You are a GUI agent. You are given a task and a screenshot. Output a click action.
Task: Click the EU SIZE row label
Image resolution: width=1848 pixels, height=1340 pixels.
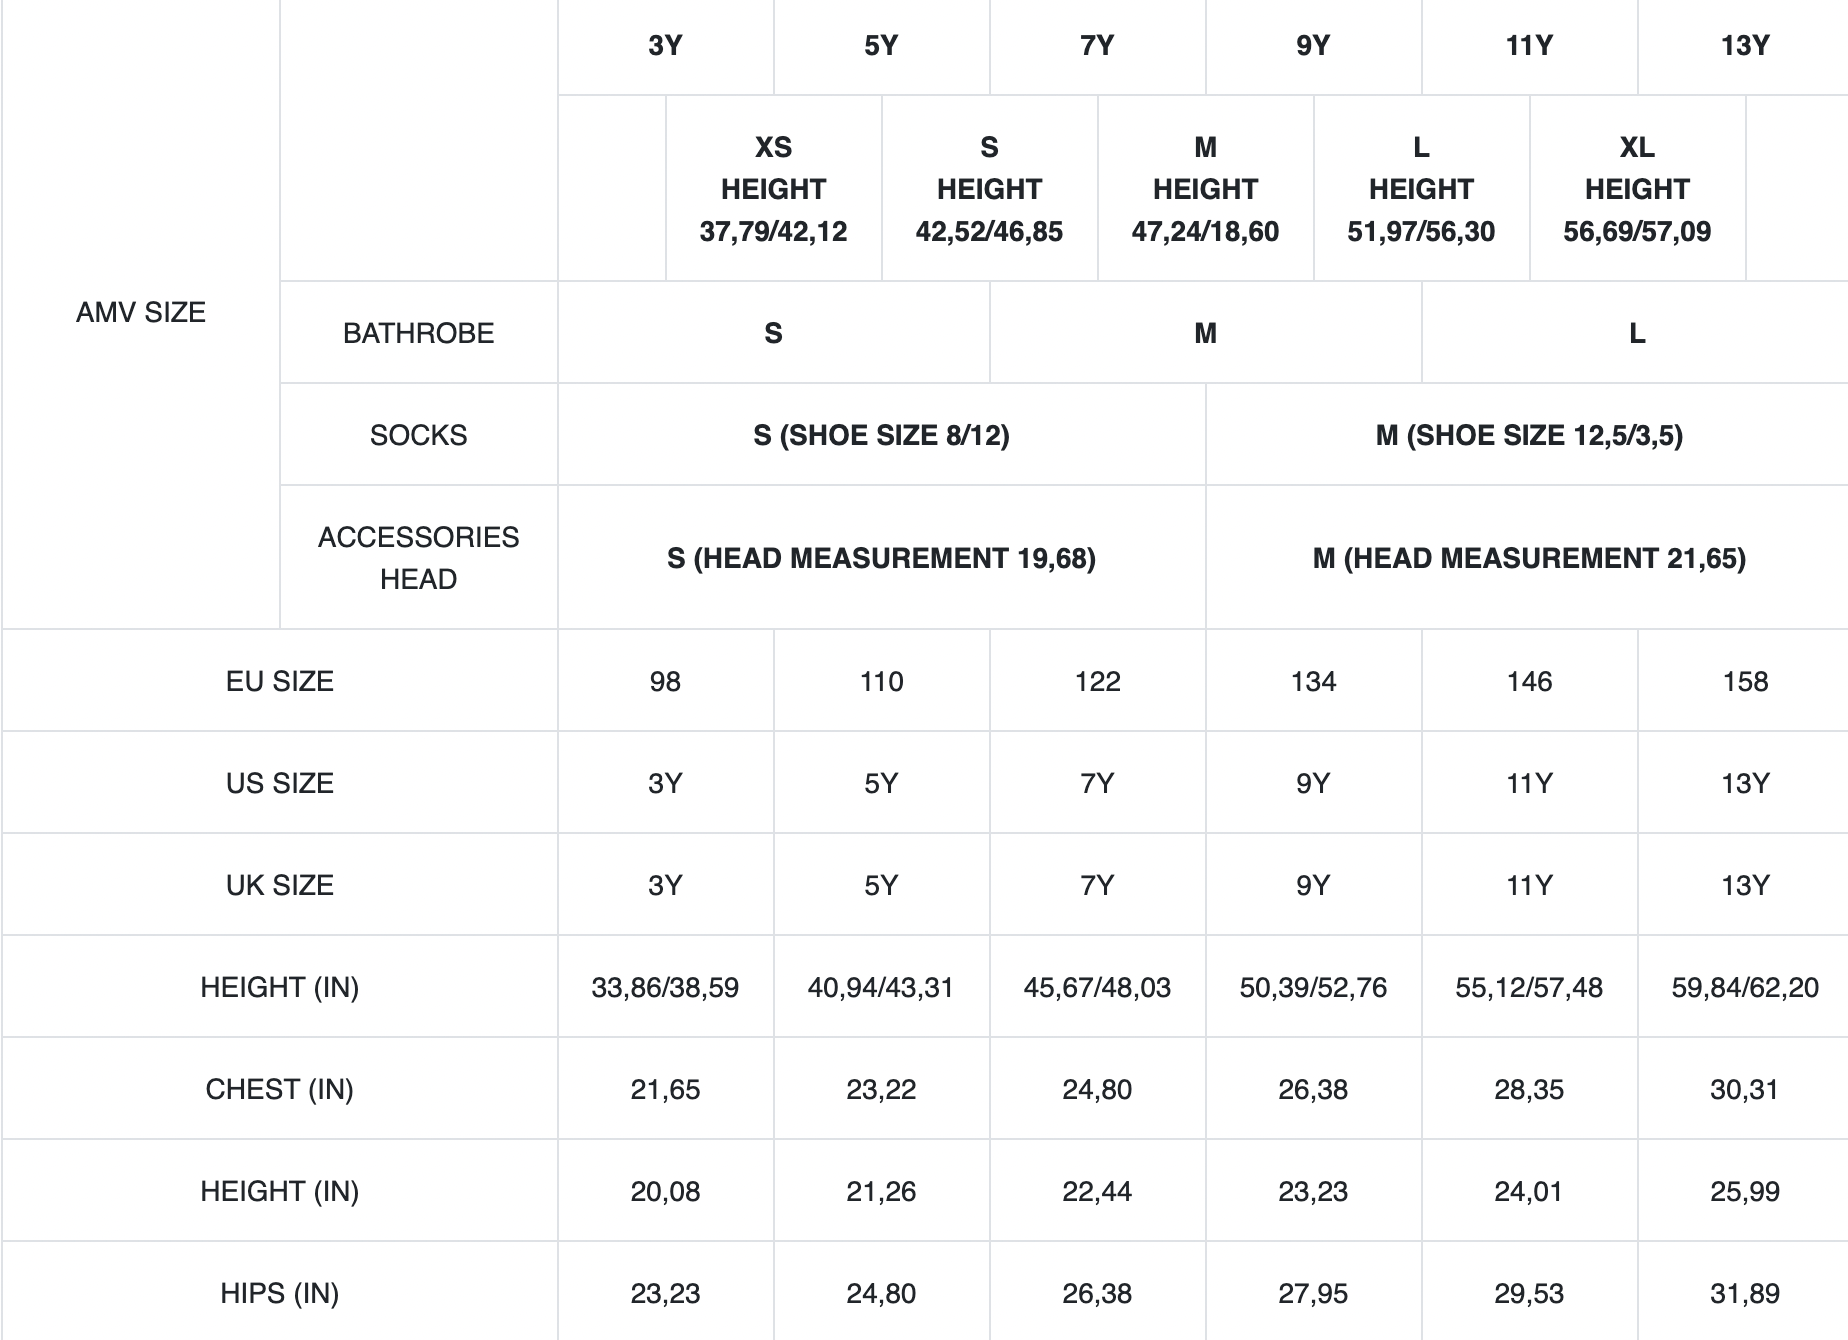pos(279,681)
